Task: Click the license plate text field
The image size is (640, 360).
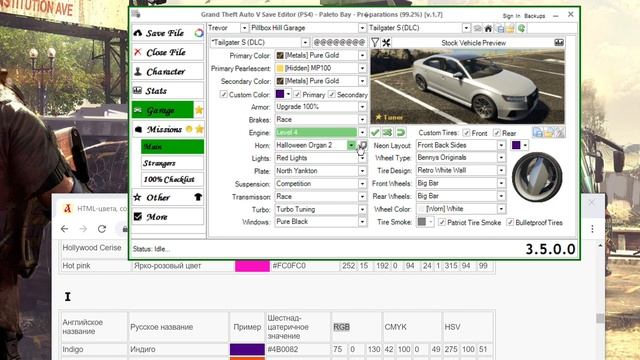Action: [x=339, y=42]
